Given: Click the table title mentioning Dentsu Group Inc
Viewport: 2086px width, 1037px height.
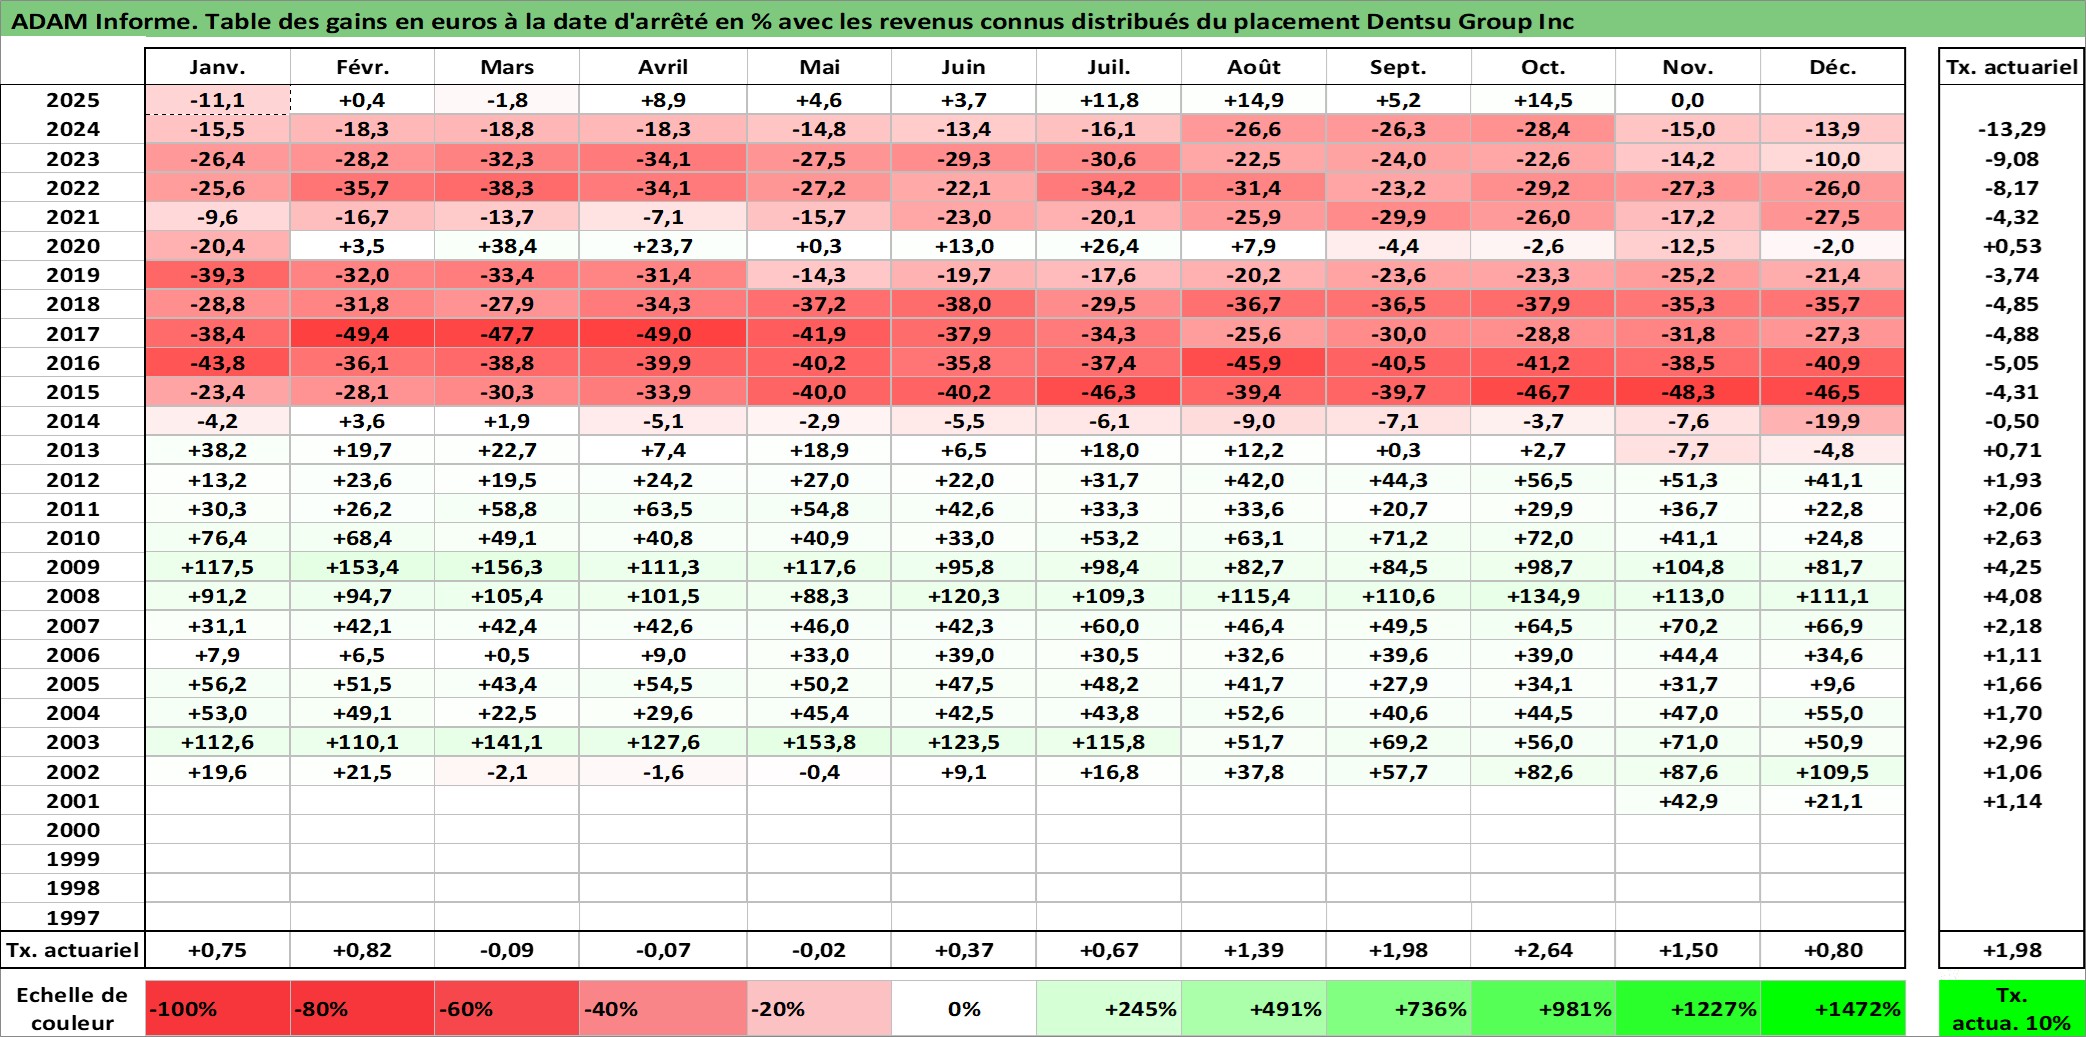Looking at the screenshot, I should [792, 21].
